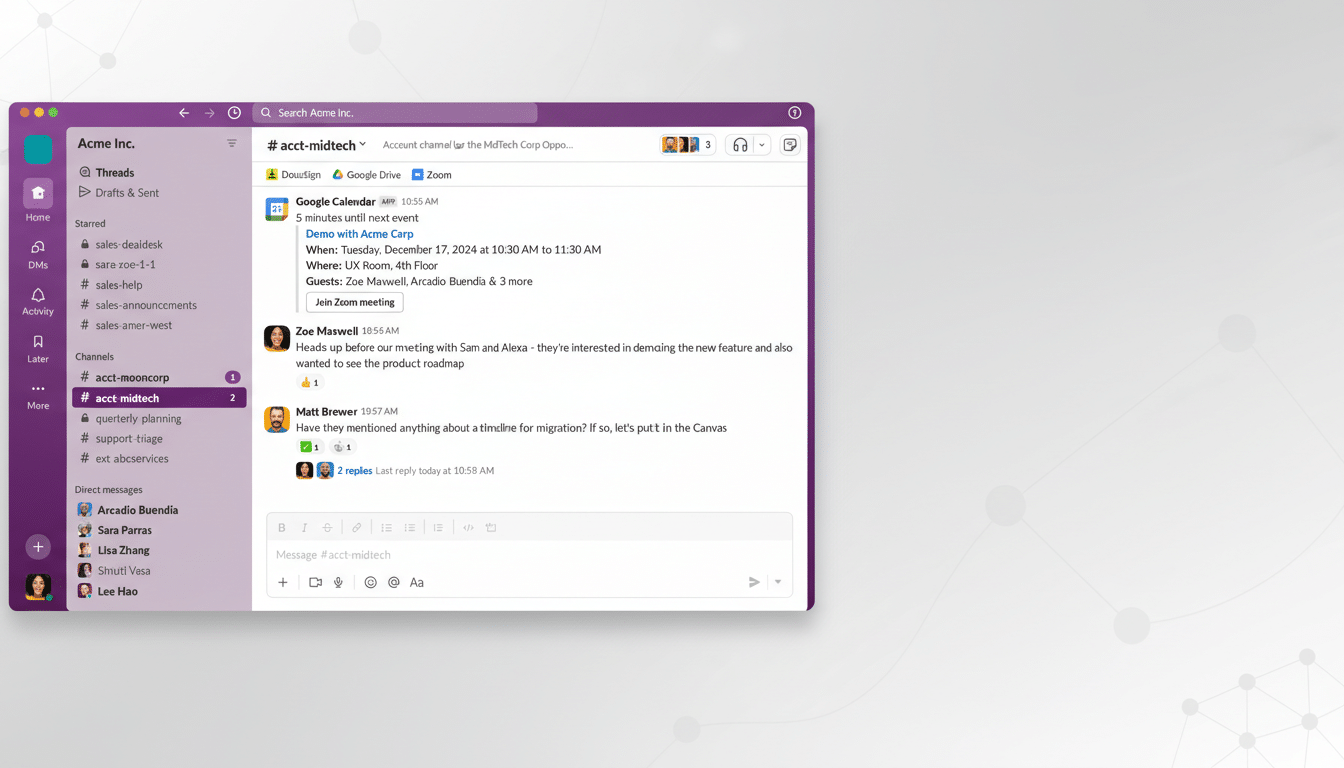1344x768 pixels.
Task: Attach a file using the plus icon
Action: [x=283, y=581]
